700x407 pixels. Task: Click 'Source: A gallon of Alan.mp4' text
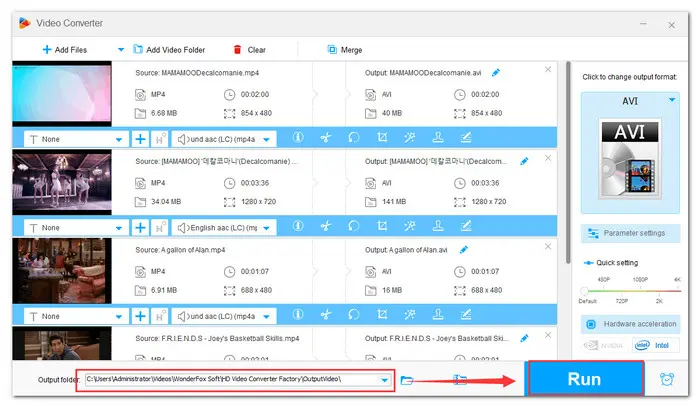tap(180, 250)
